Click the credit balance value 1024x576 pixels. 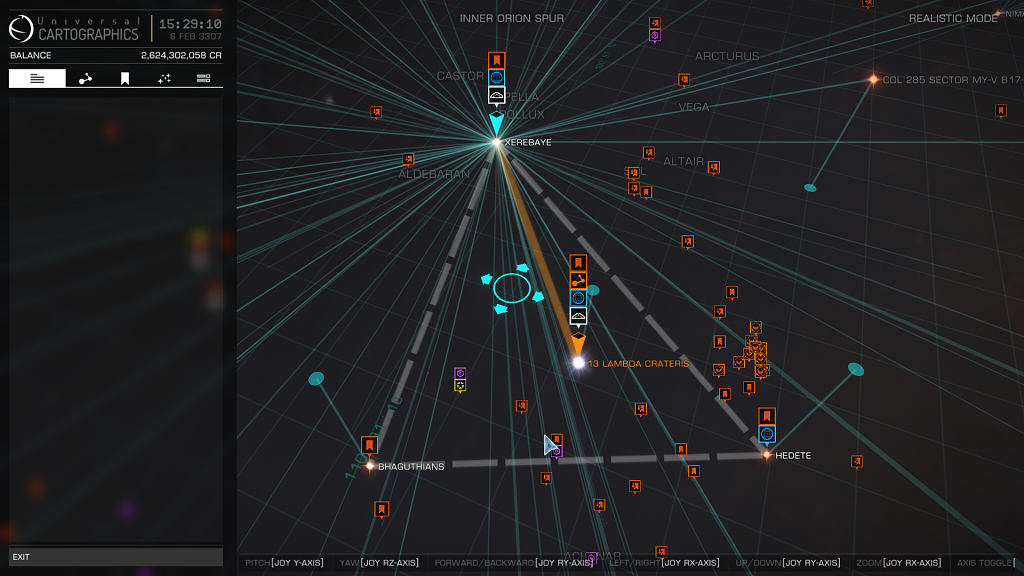(181, 56)
